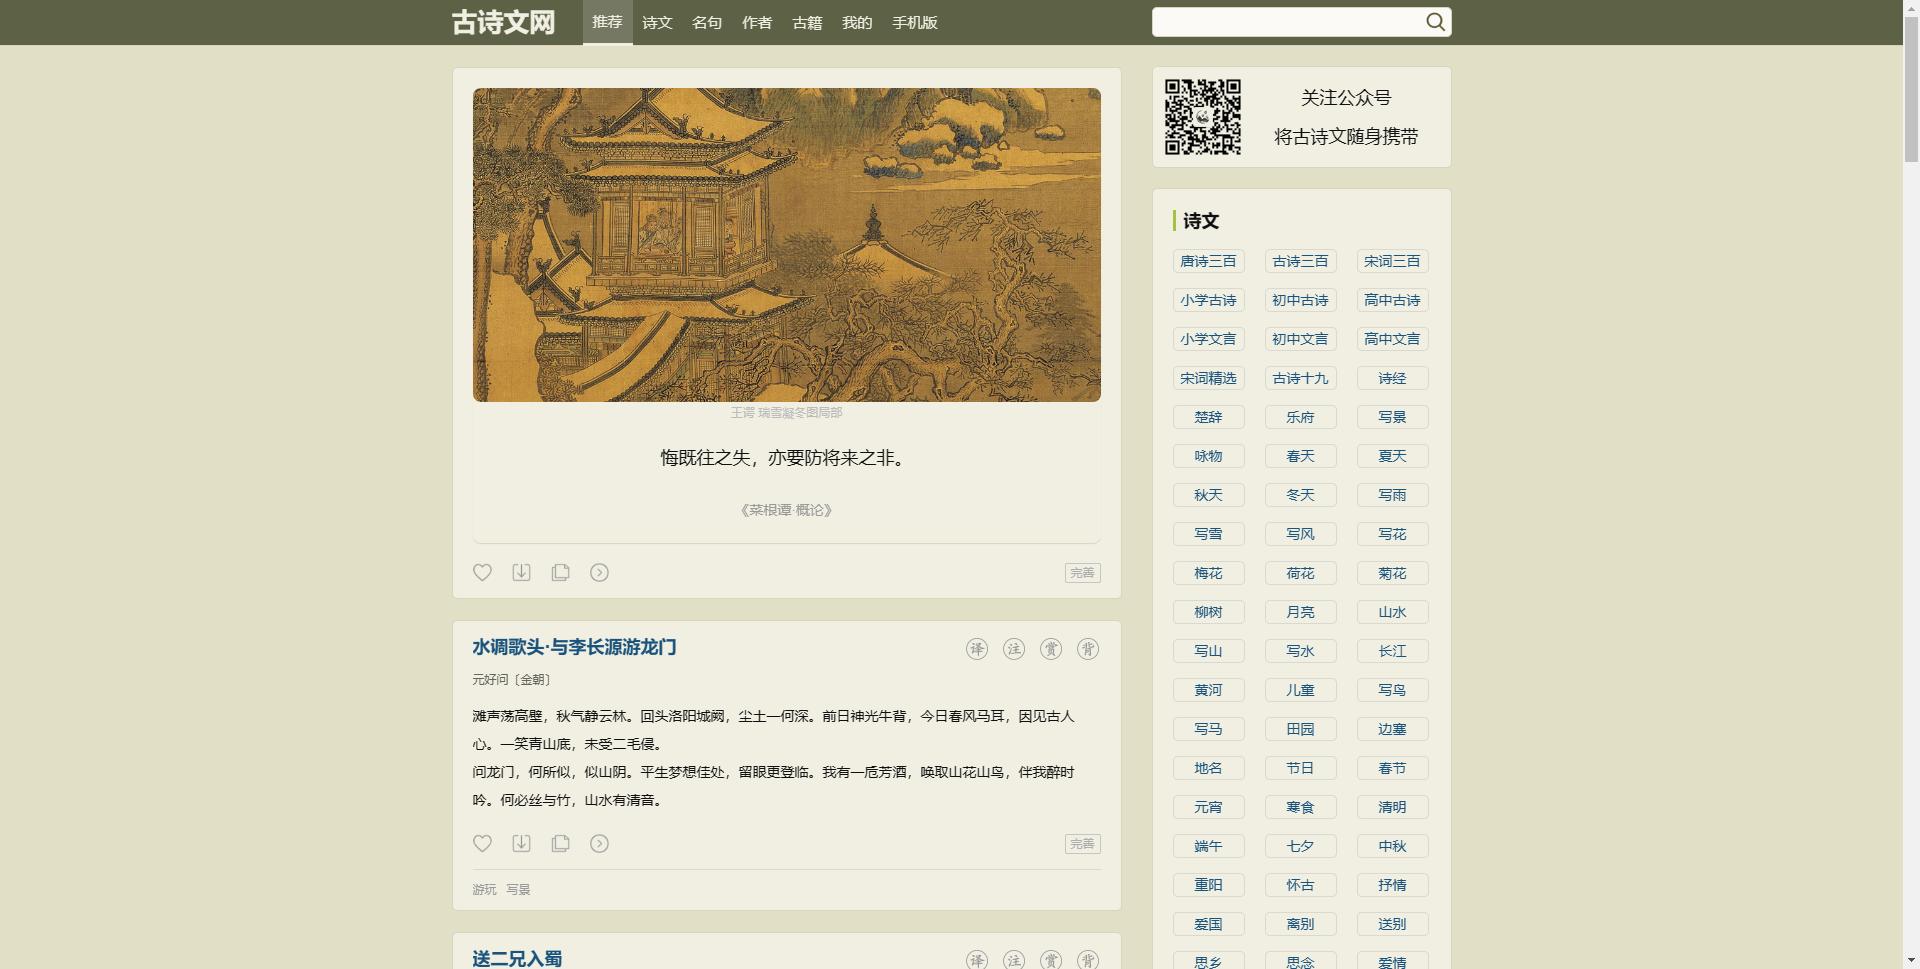Click the 背 (recite) icon beside 送二兄入蜀
Image resolution: width=1920 pixels, height=969 pixels.
tap(1089, 959)
